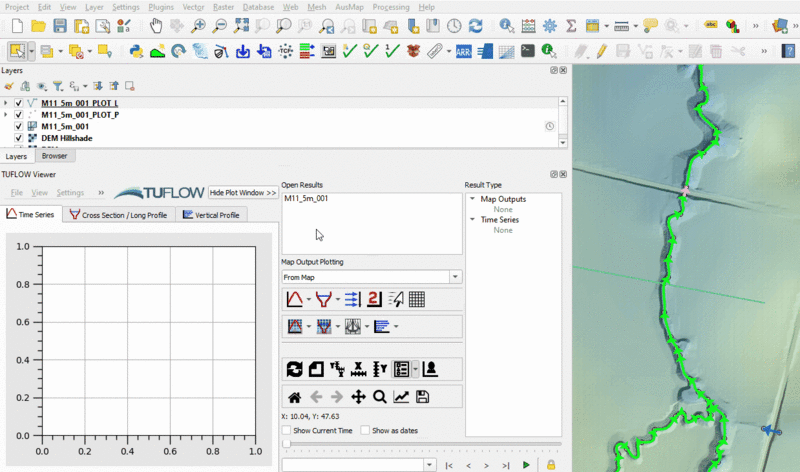Click the ARR toolbar icon
This screenshot has height=472, width=800.
click(464, 50)
